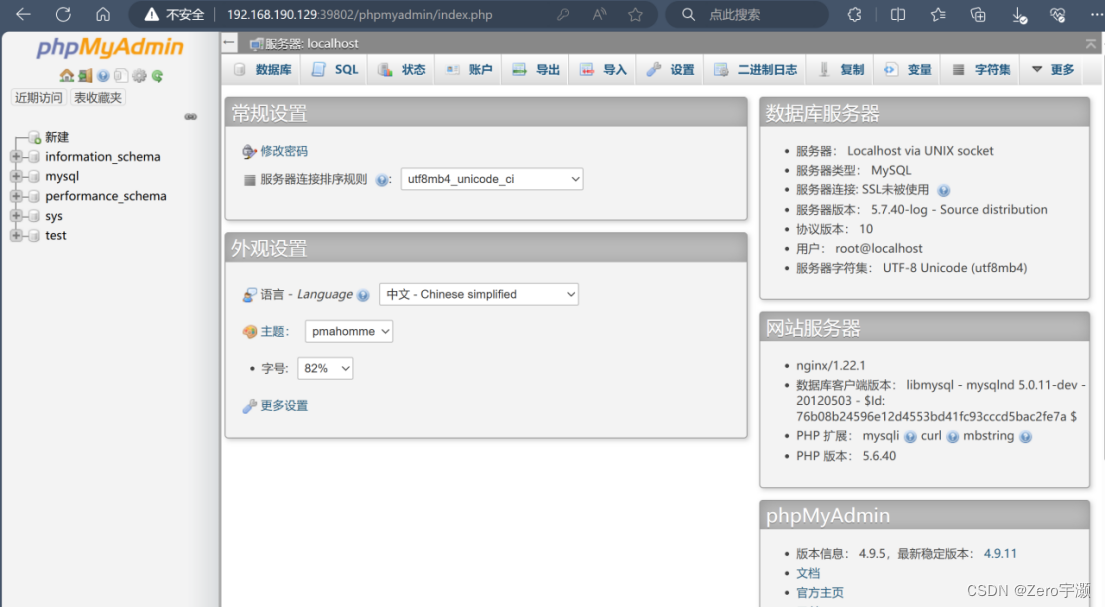
Task: Open MySQL documentation page icon in sidebar
Action: pyautogui.click(x=121, y=75)
